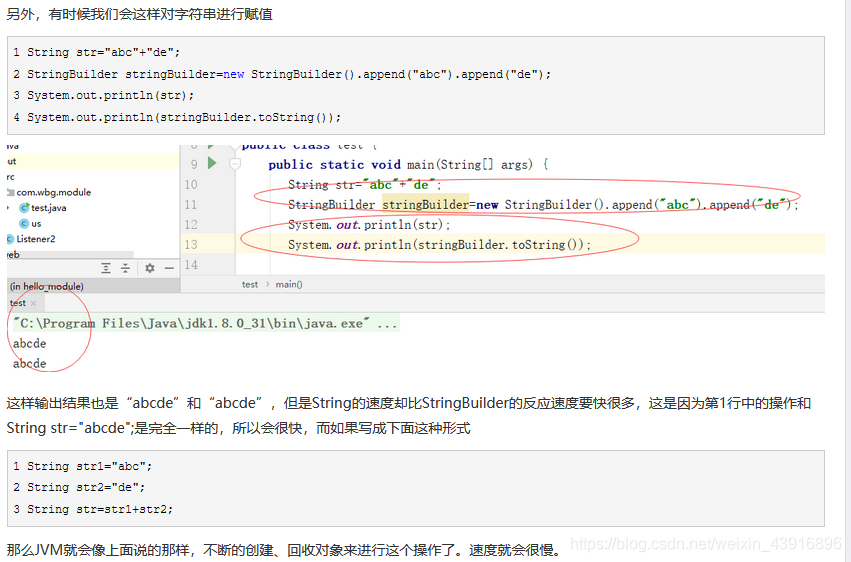
Task: Click String str="abc"+"de" in the first code block
Action: [104, 52]
